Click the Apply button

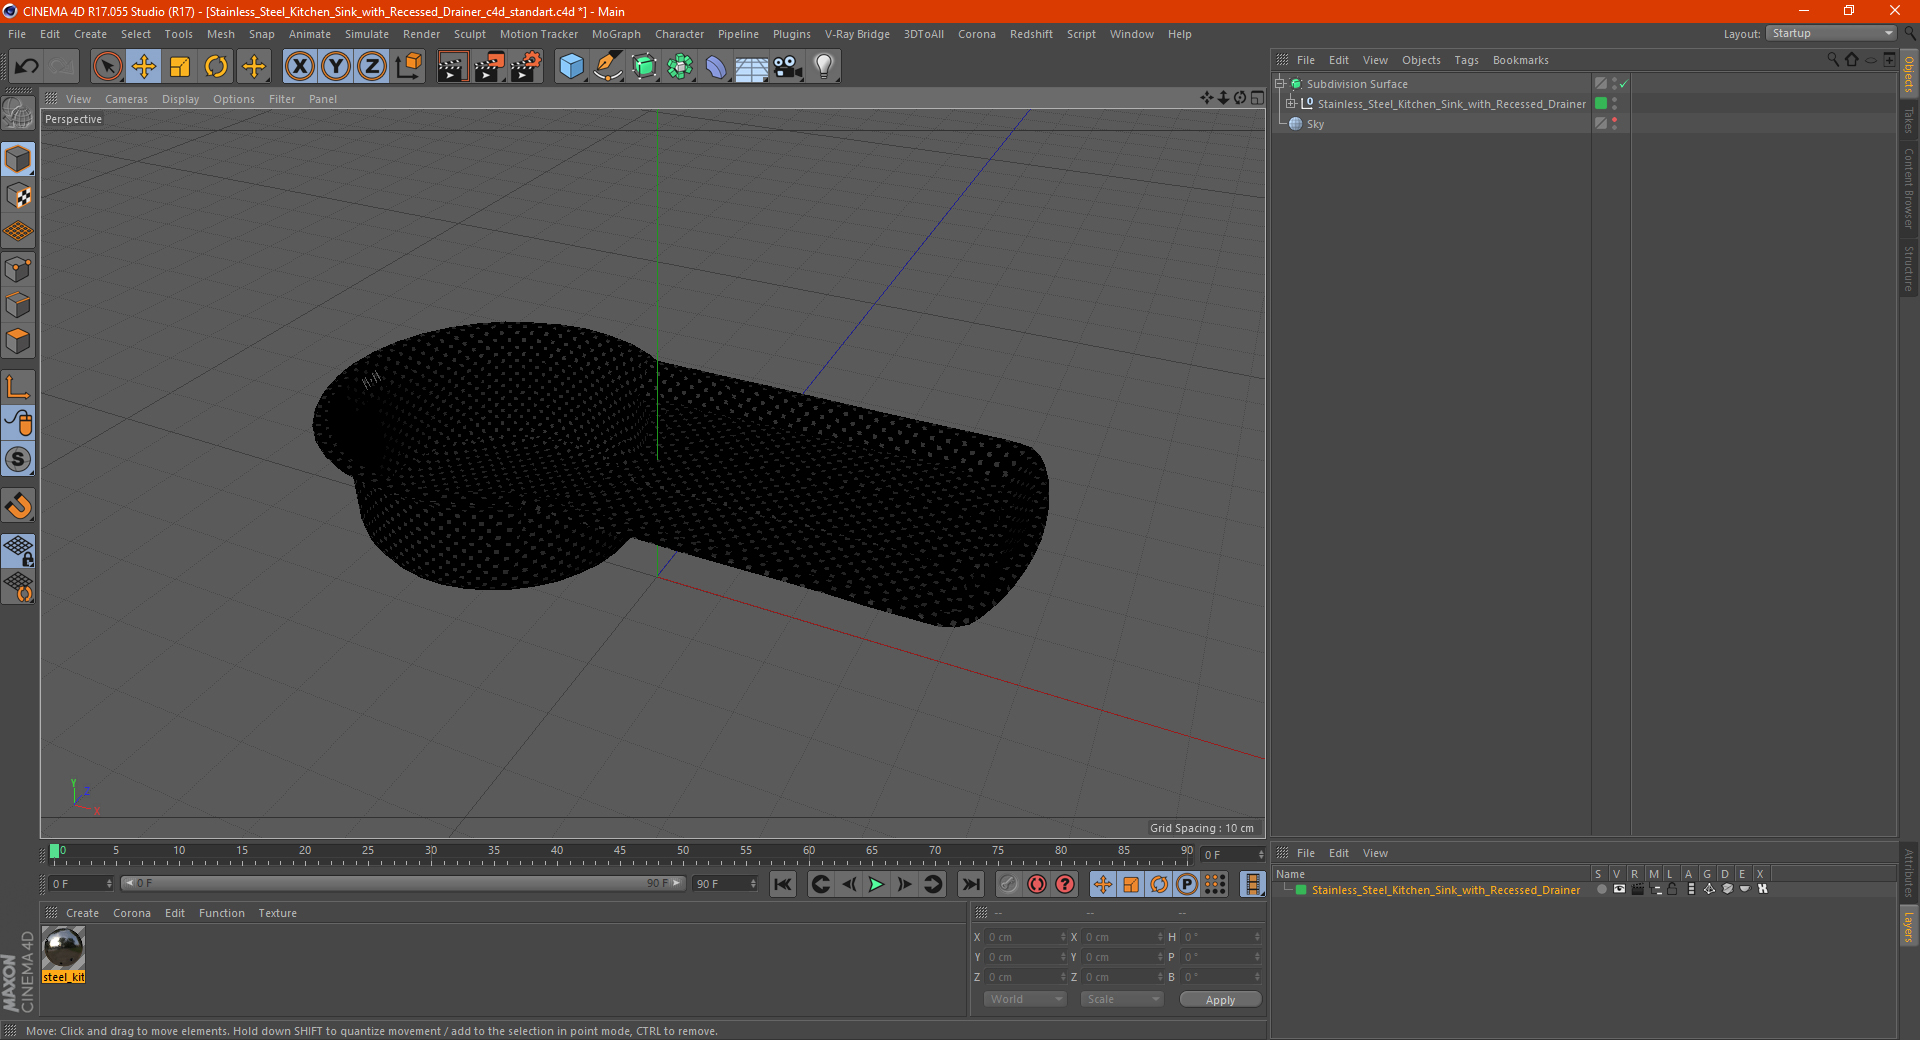1220,999
